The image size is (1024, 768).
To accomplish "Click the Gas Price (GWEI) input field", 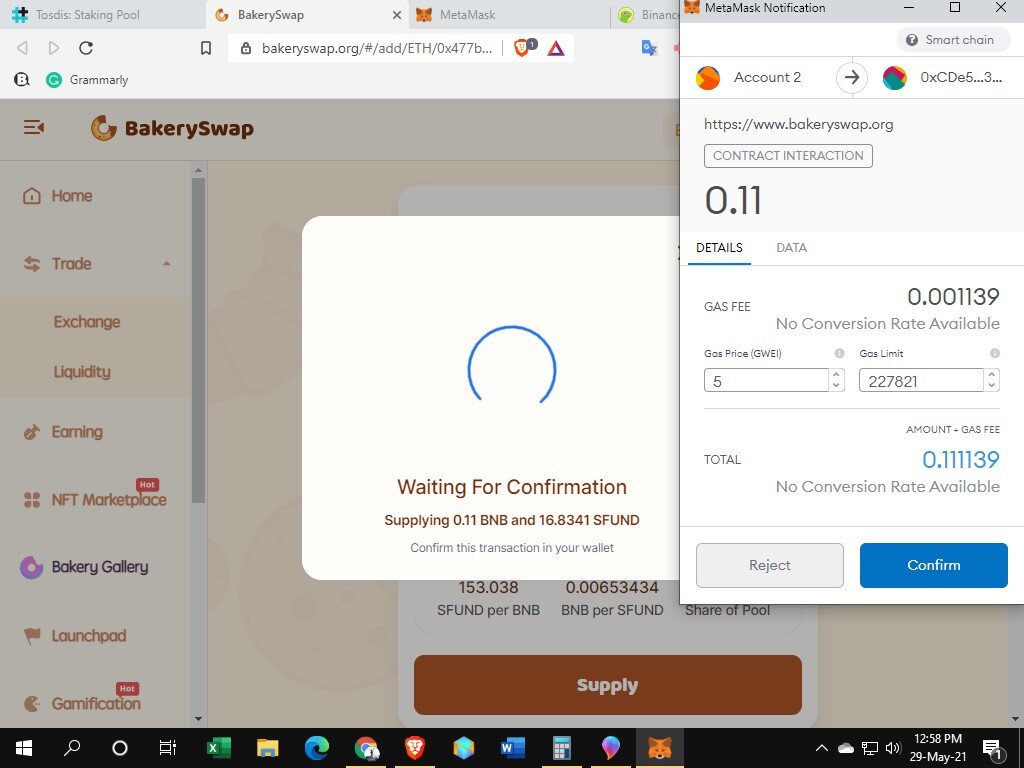I will point(766,381).
